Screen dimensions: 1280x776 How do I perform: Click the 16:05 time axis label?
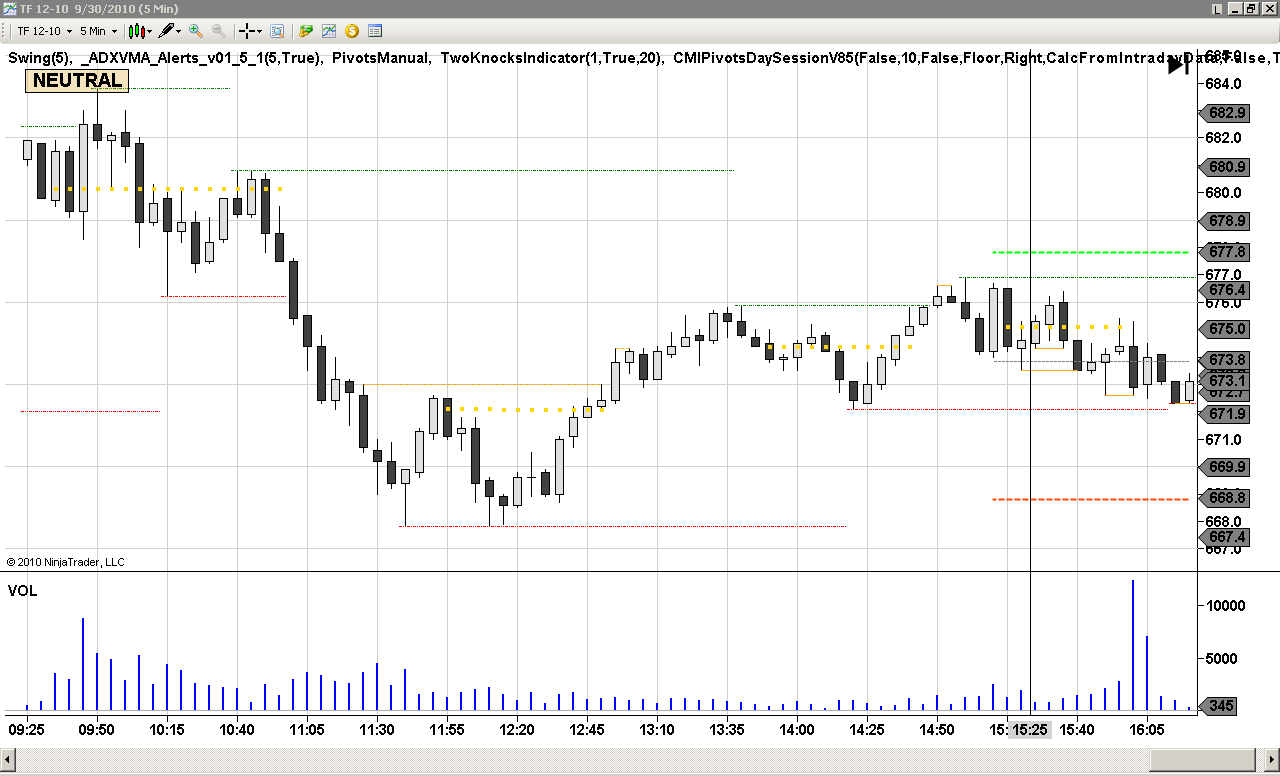tap(1146, 730)
